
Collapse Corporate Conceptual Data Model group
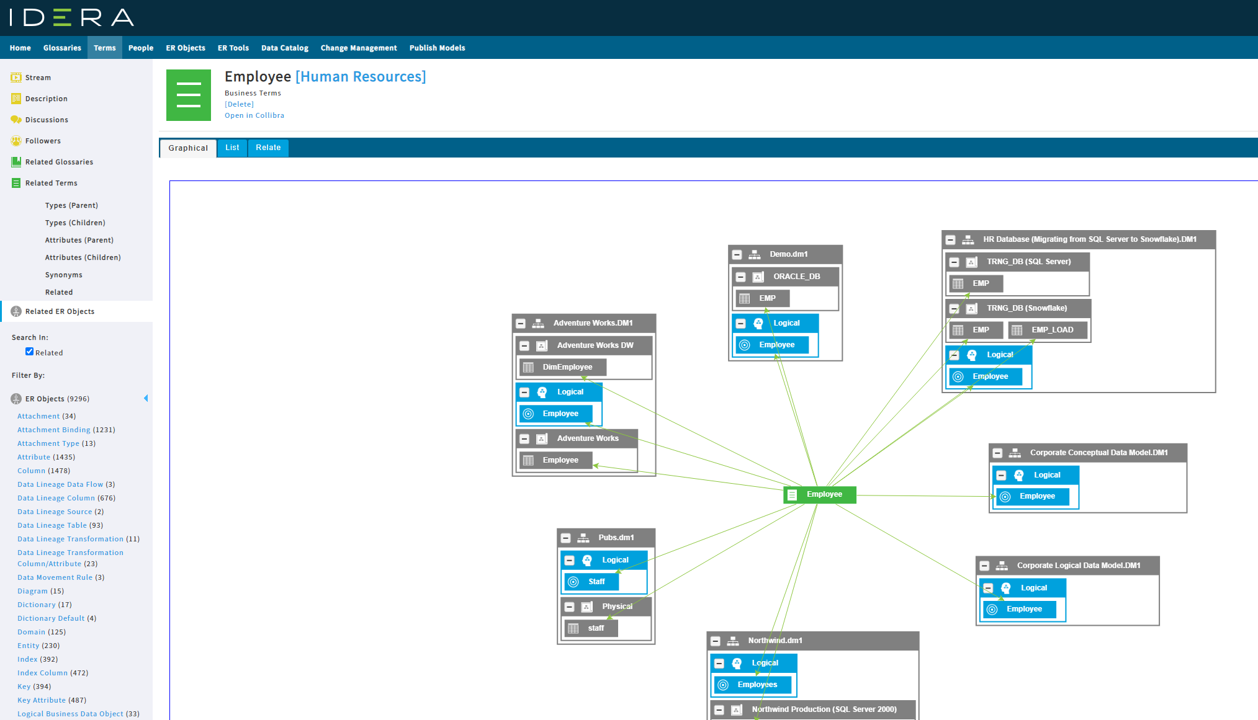point(998,453)
